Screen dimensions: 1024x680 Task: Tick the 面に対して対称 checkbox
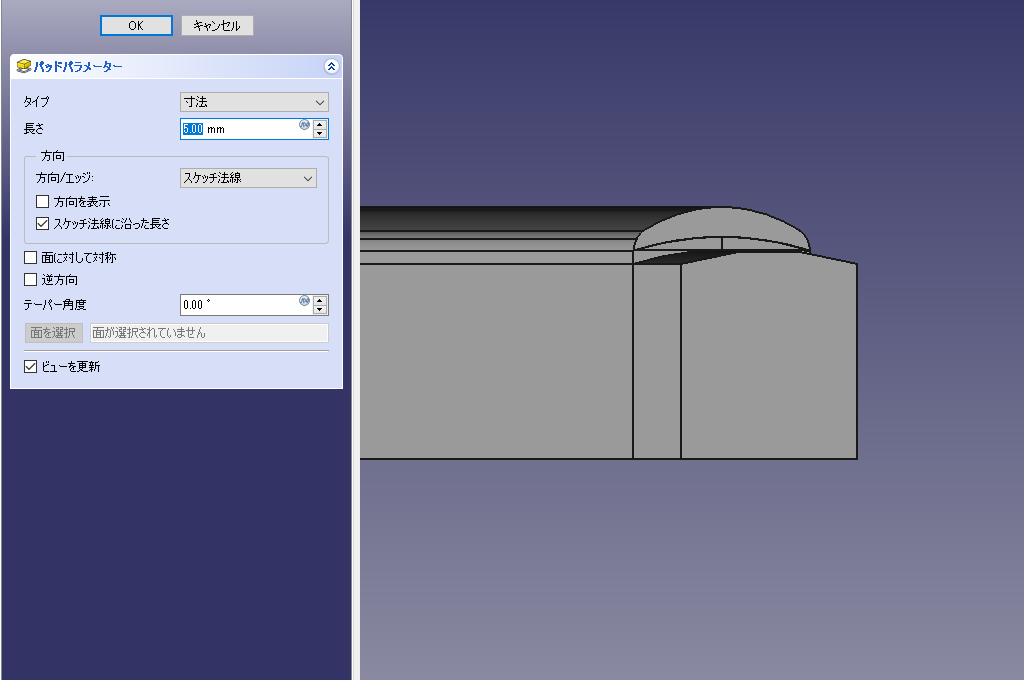tap(31, 258)
